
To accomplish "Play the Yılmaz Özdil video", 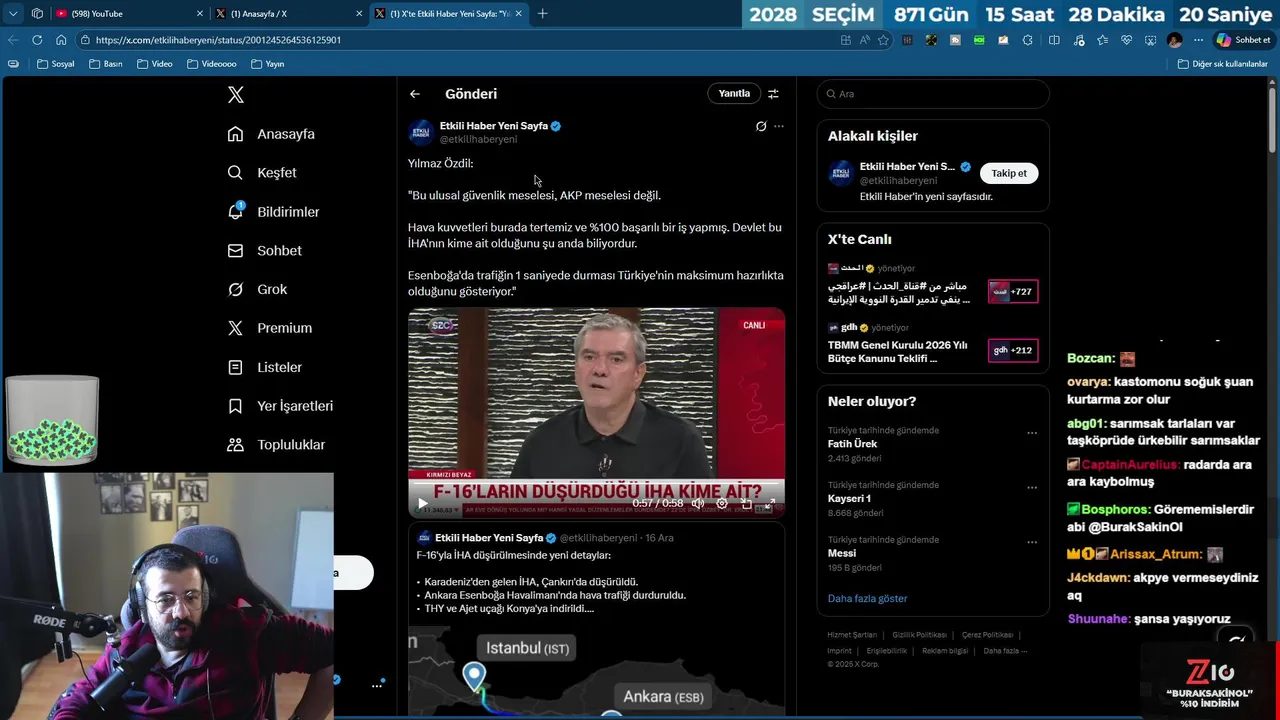I will tap(422, 504).
